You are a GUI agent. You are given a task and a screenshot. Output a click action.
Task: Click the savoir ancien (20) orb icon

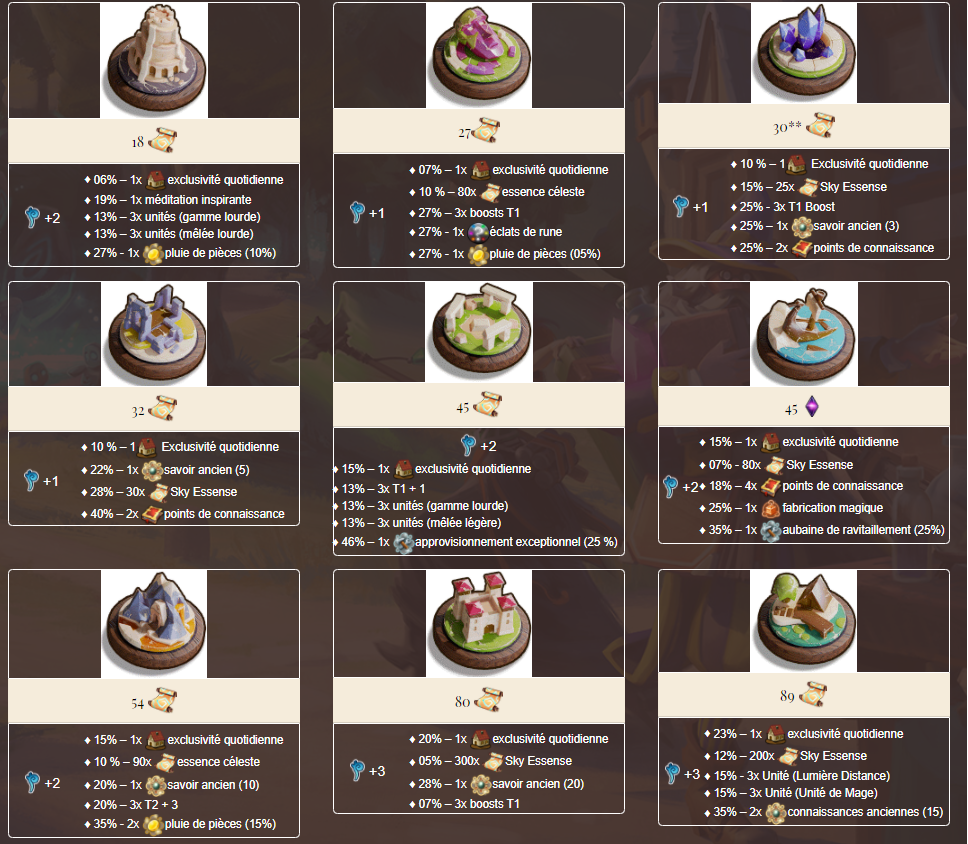(x=480, y=784)
